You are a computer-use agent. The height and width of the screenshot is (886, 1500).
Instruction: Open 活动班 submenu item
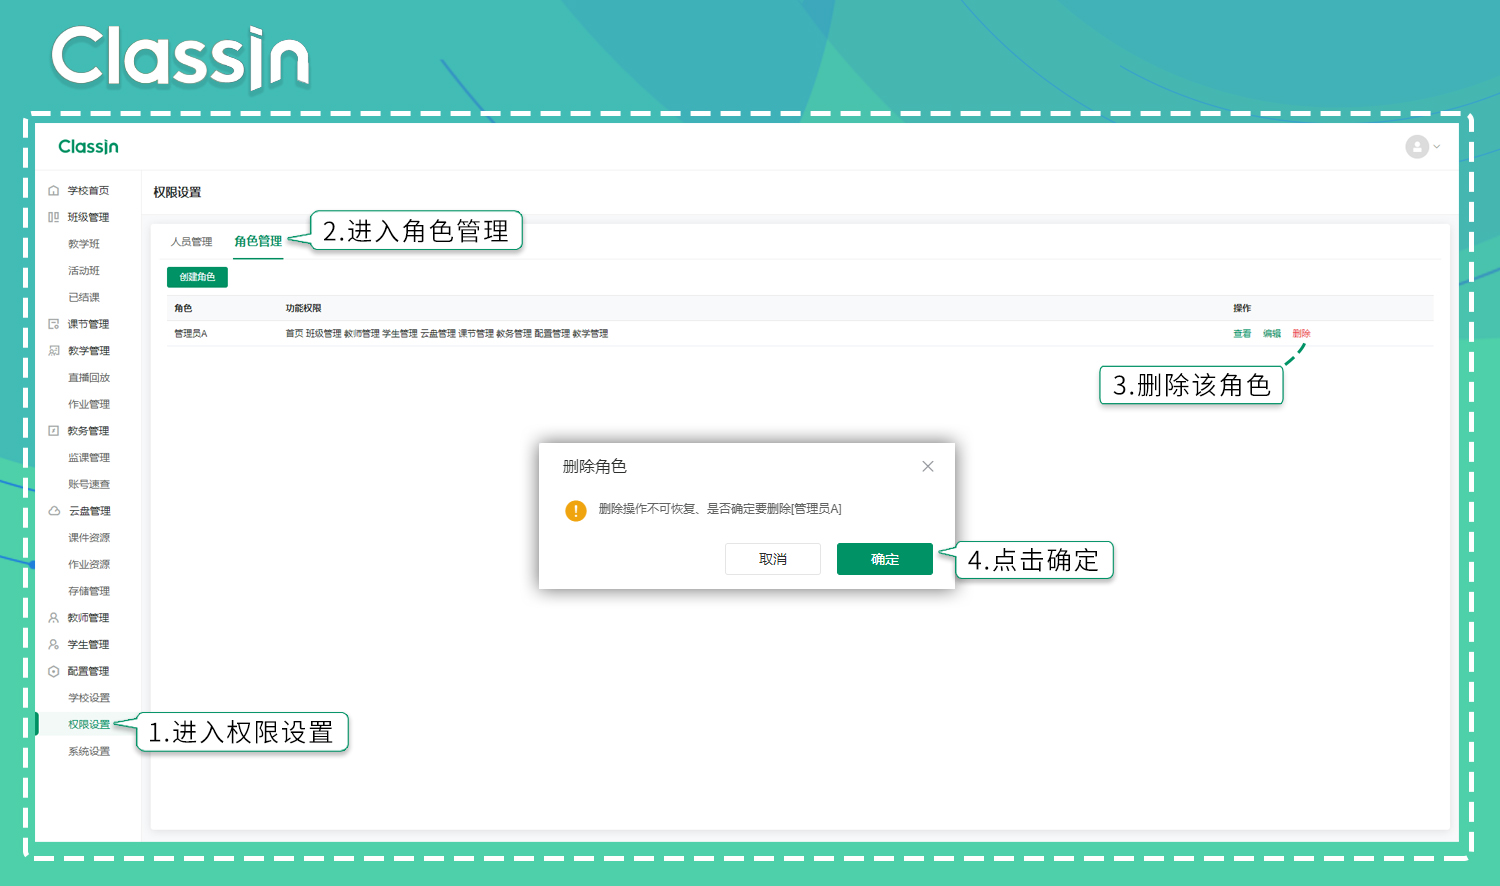pos(84,271)
